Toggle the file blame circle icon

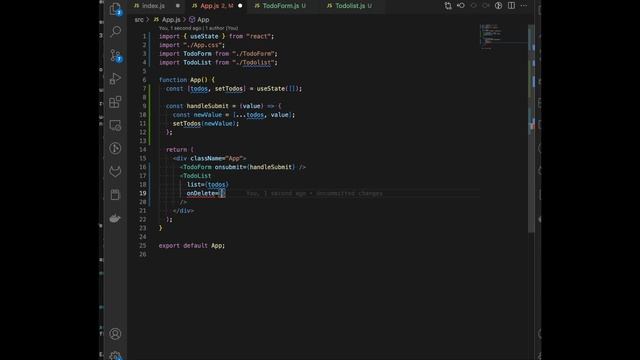[x=498, y=6]
